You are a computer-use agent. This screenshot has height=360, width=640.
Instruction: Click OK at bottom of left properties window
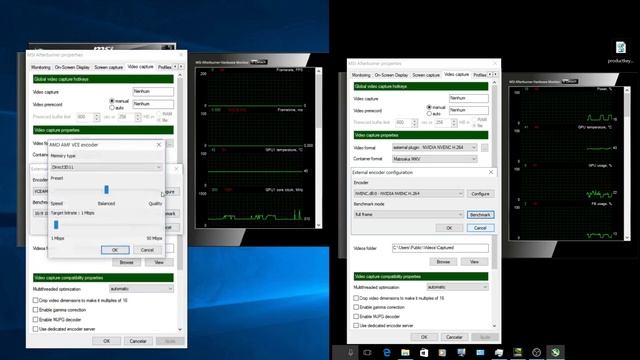(x=106, y=341)
